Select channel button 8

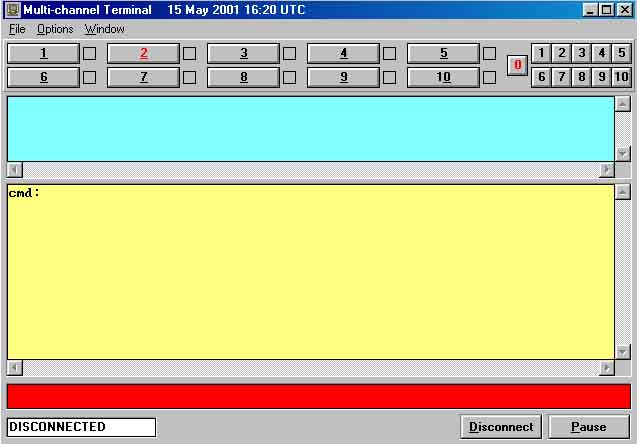(243, 77)
